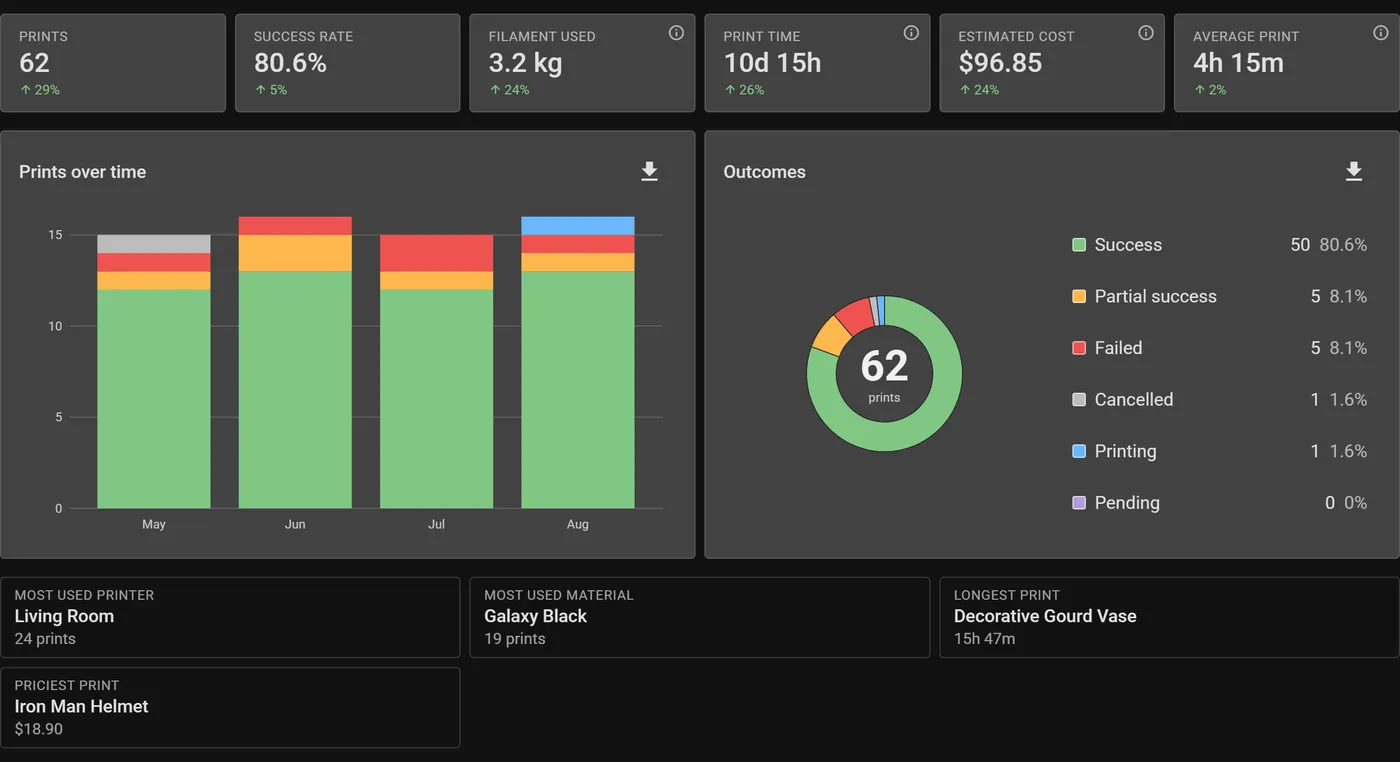Click the 15h 47m longest print duration

click(984, 639)
